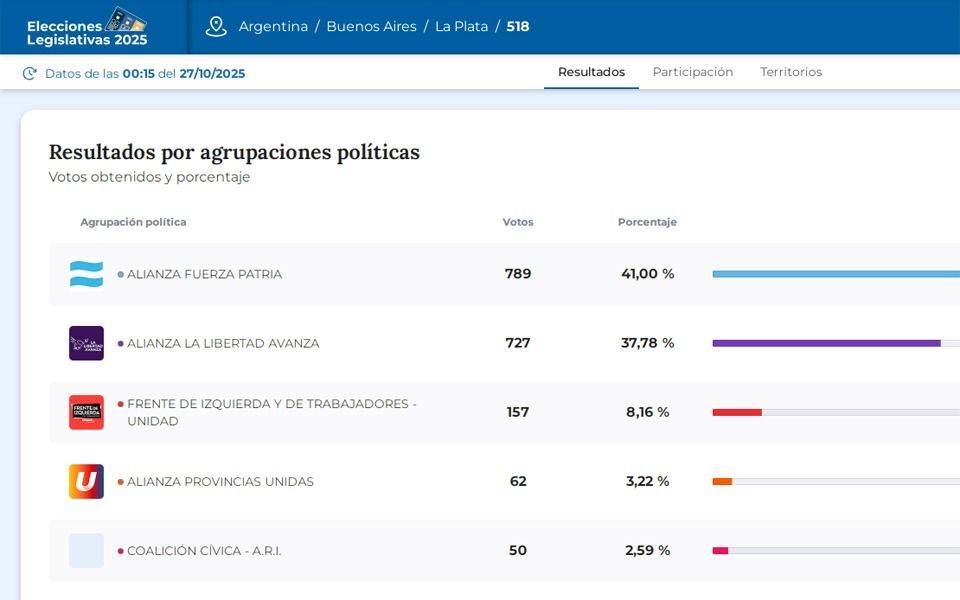Image resolution: width=960 pixels, height=600 pixels.
Task: Click the Coalición Cívica blank logo placeholder
Action: coord(86,550)
